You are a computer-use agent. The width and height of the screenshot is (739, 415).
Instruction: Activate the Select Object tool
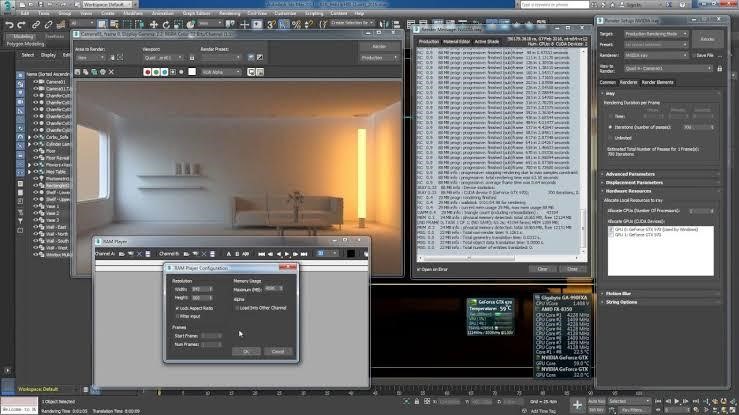pyautogui.click(x=102, y=24)
